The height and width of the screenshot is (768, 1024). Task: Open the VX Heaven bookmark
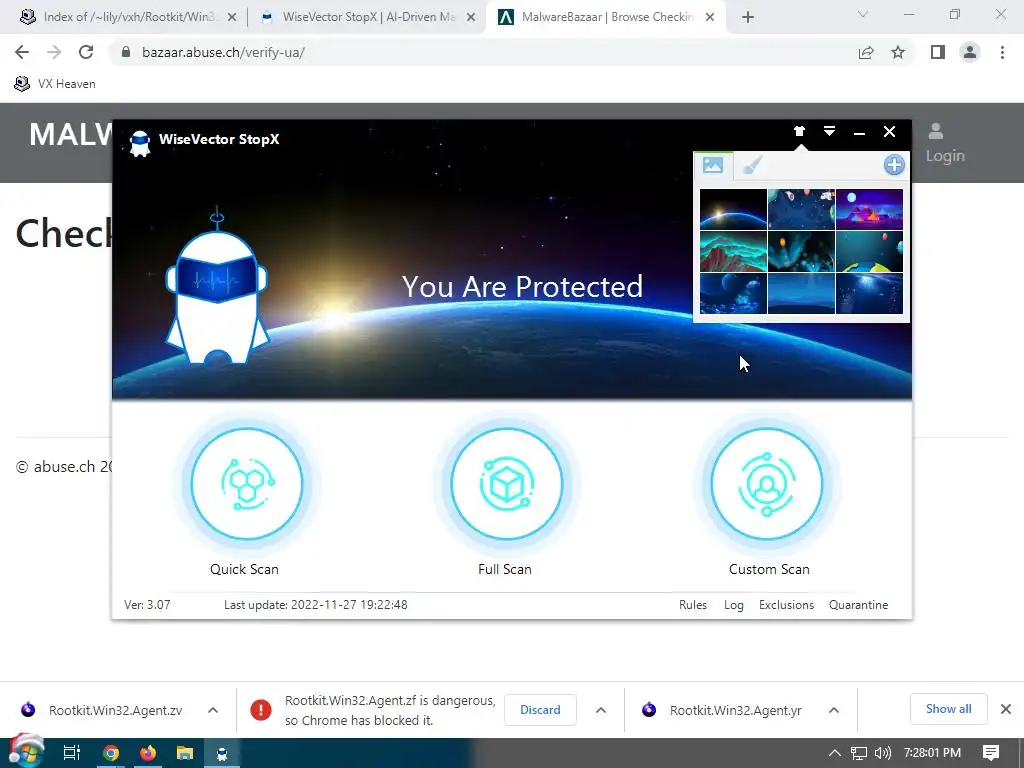pyautogui.click(x=55, y=84)
